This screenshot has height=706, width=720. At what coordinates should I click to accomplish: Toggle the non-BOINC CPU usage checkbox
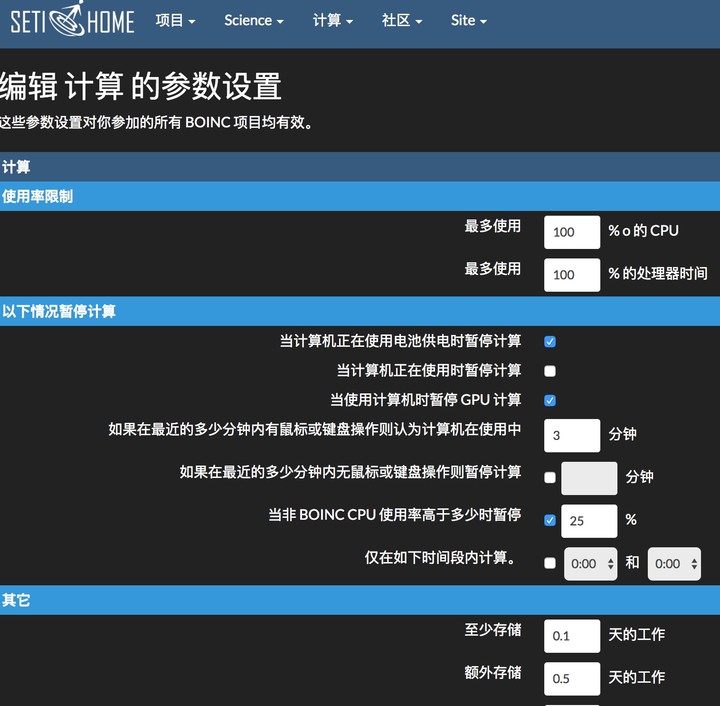(x=550, y=521)
